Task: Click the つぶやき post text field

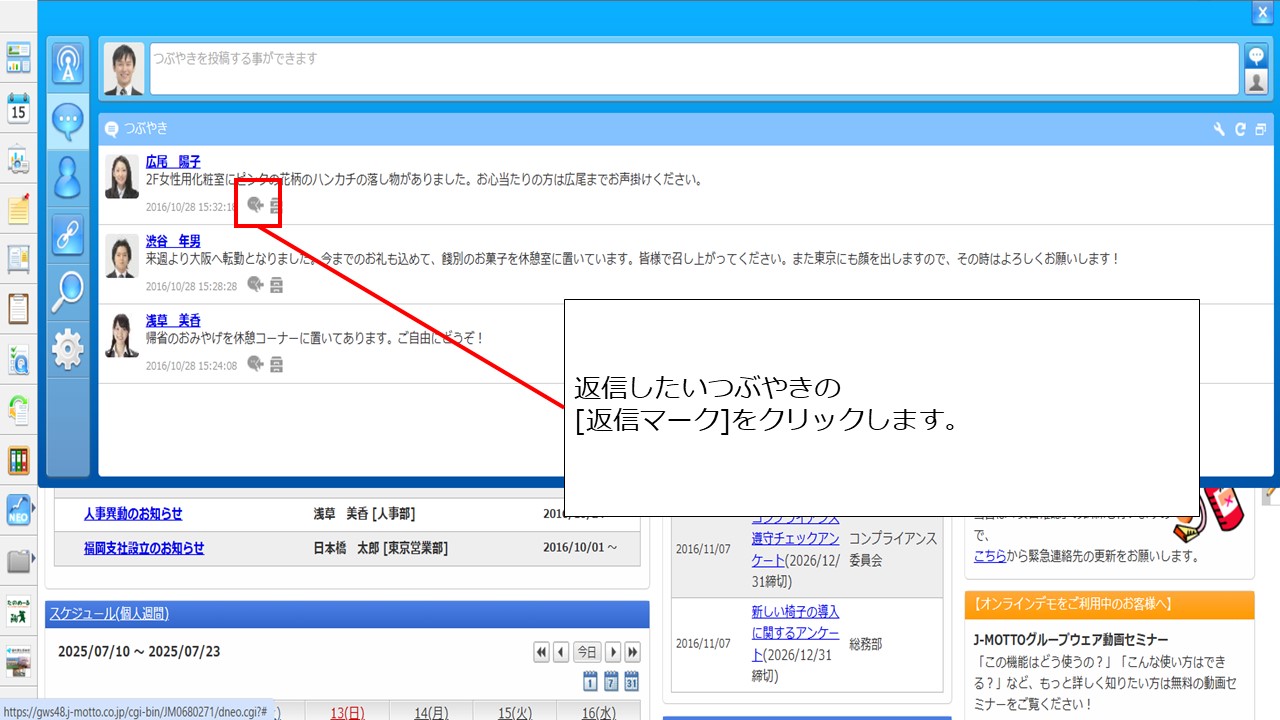Action: (694, 69)
